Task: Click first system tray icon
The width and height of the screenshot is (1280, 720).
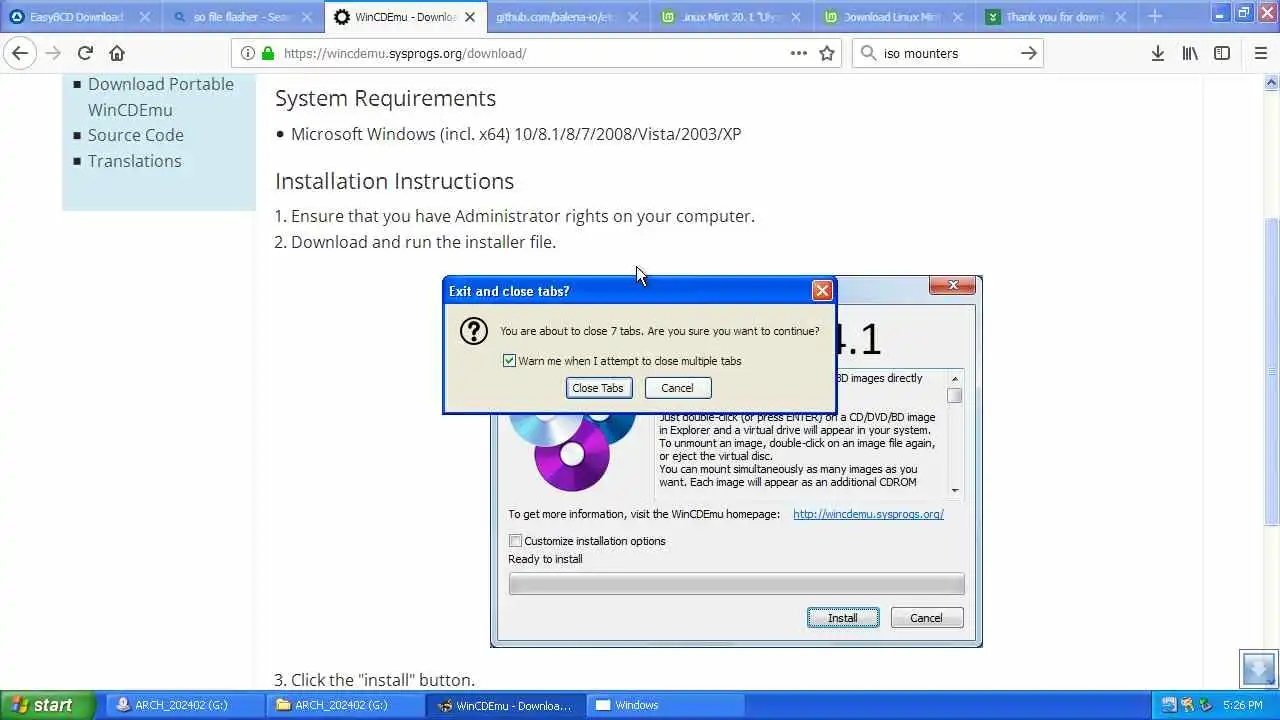Action: tap(1168, 705)
